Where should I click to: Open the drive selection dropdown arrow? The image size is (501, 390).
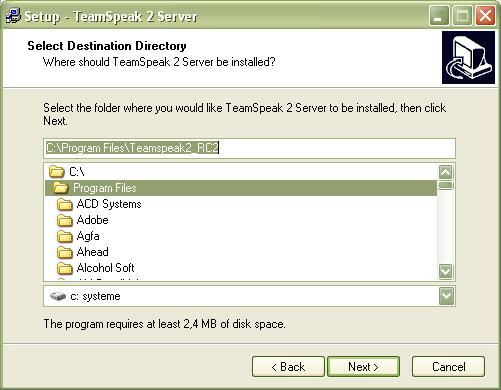[x=446, y=296]
